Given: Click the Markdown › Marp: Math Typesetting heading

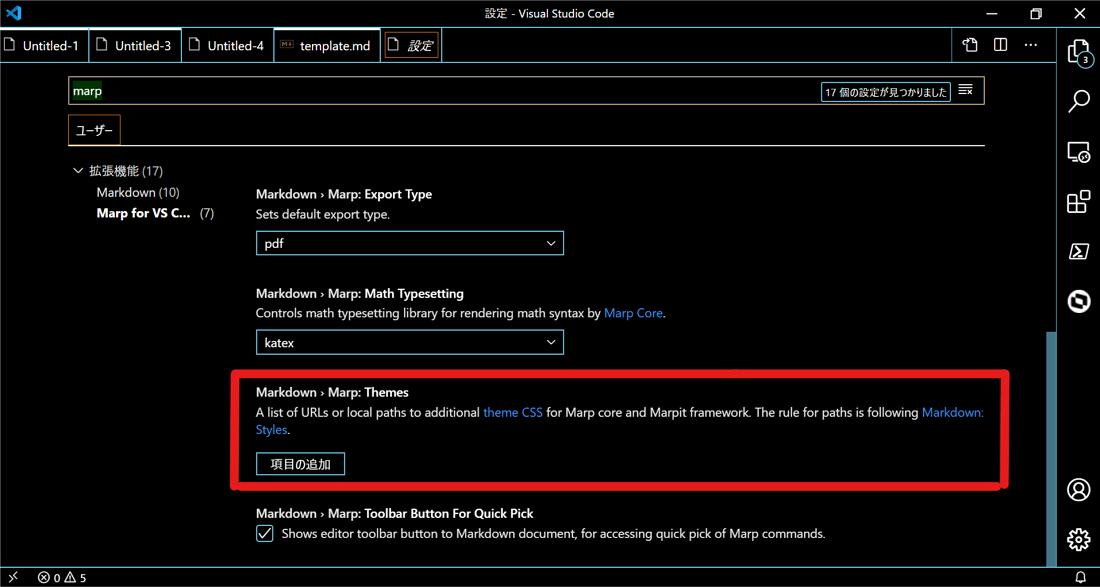Looking at the screenshot, I should point(360,293).
